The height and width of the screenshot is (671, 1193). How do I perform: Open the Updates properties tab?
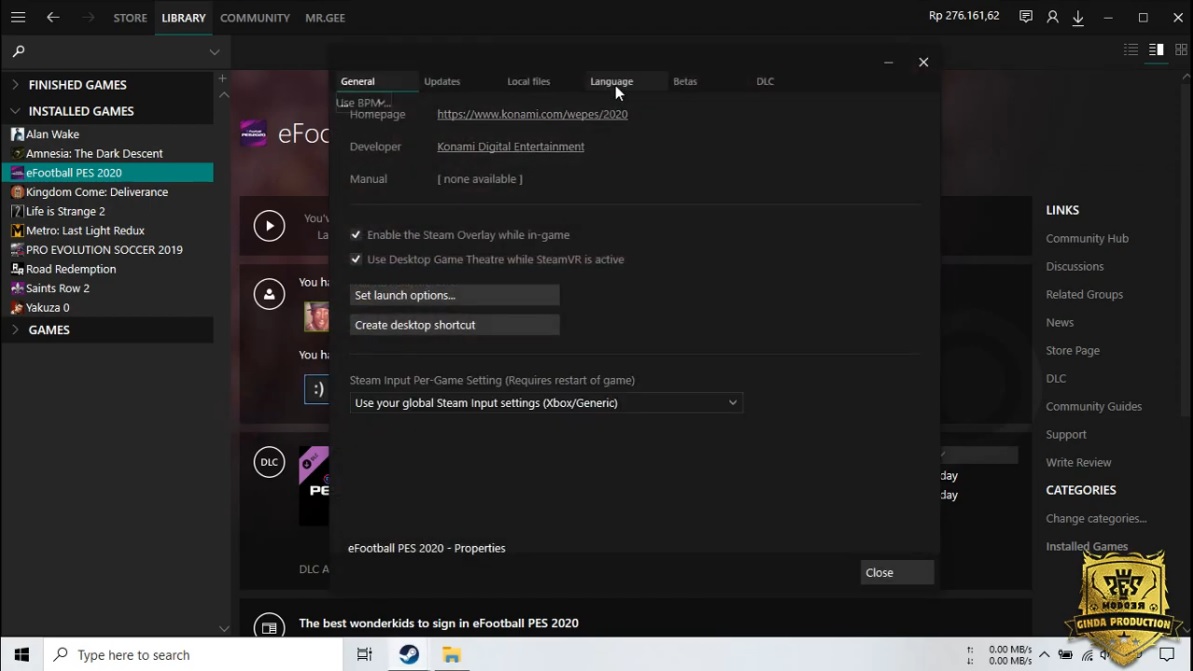pos(442,81)
